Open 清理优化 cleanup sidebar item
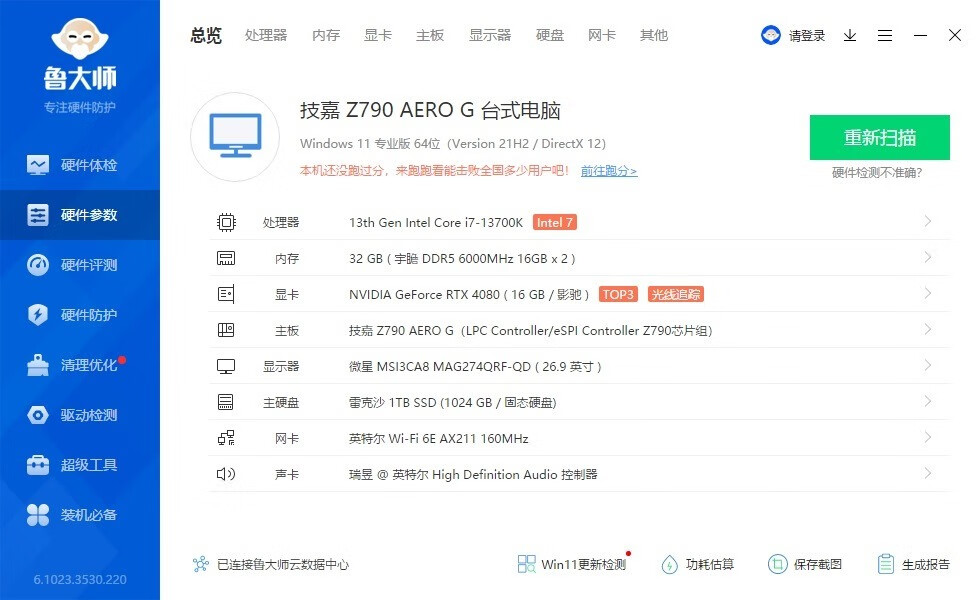The width and height of the screenshot is (980, 600). point(80,365)
